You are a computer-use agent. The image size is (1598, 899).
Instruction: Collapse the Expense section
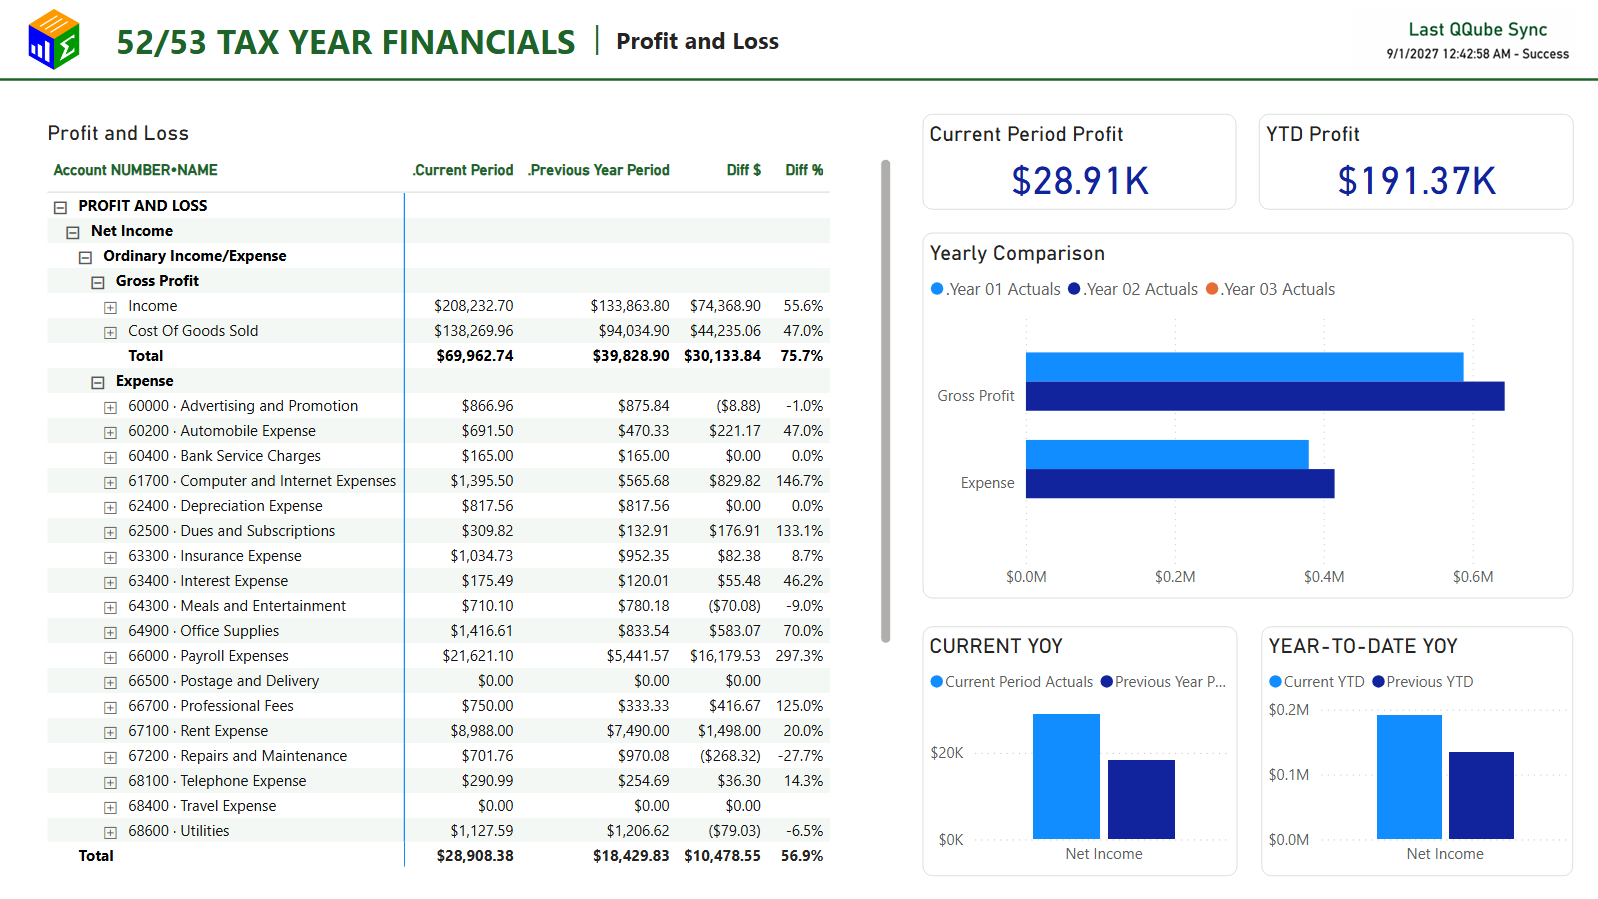tap(97, 382)
